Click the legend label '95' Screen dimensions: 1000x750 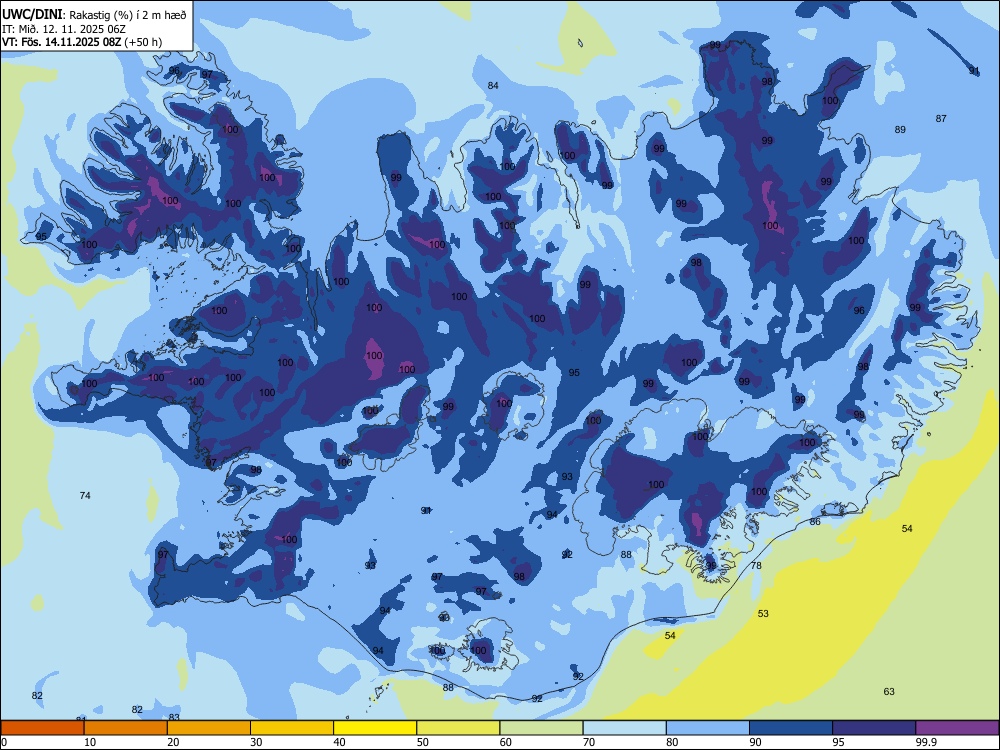[x=839, y=742]
